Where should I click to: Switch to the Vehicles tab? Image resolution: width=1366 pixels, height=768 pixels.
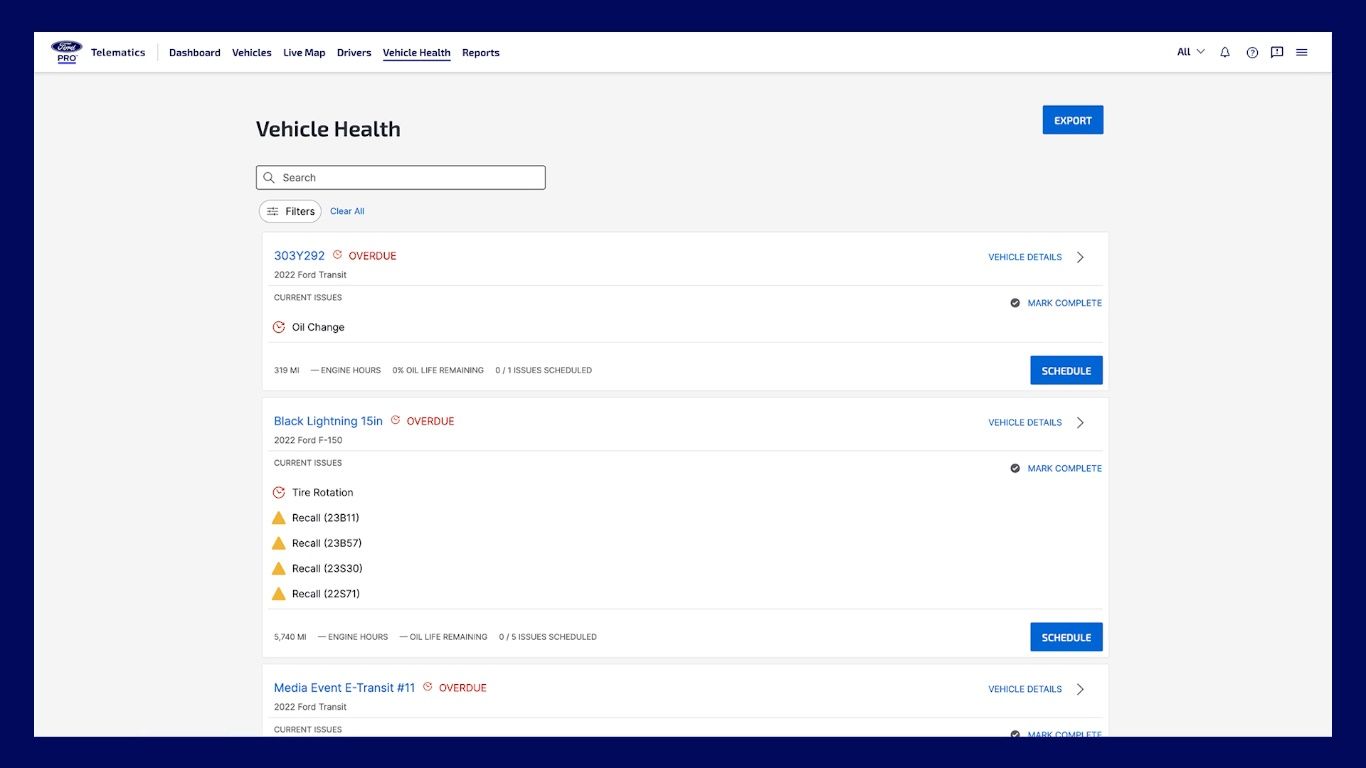[x=252, y=53]
